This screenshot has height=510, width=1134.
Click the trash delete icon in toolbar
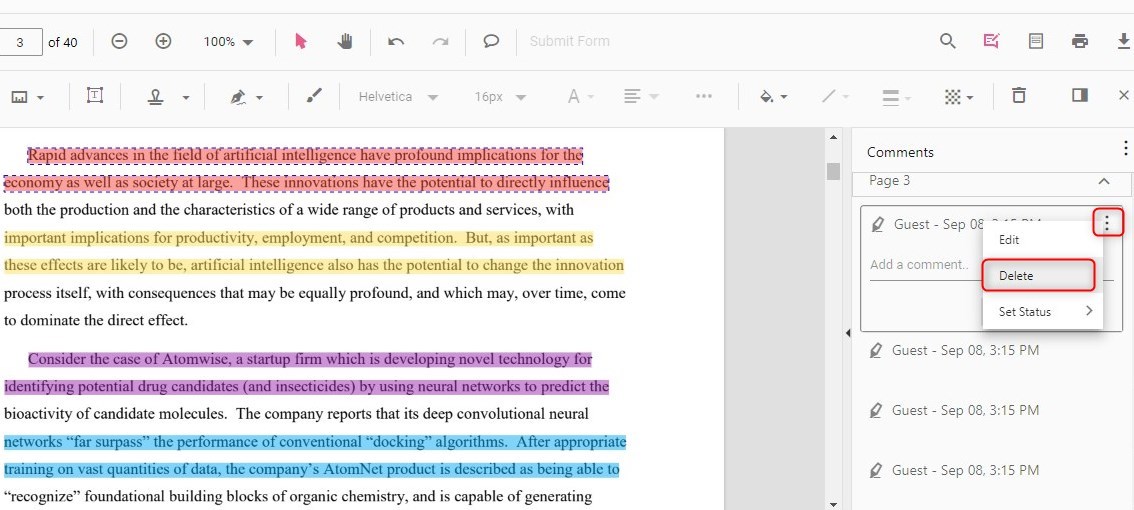pyautogui.click(x=1019, y=96)
